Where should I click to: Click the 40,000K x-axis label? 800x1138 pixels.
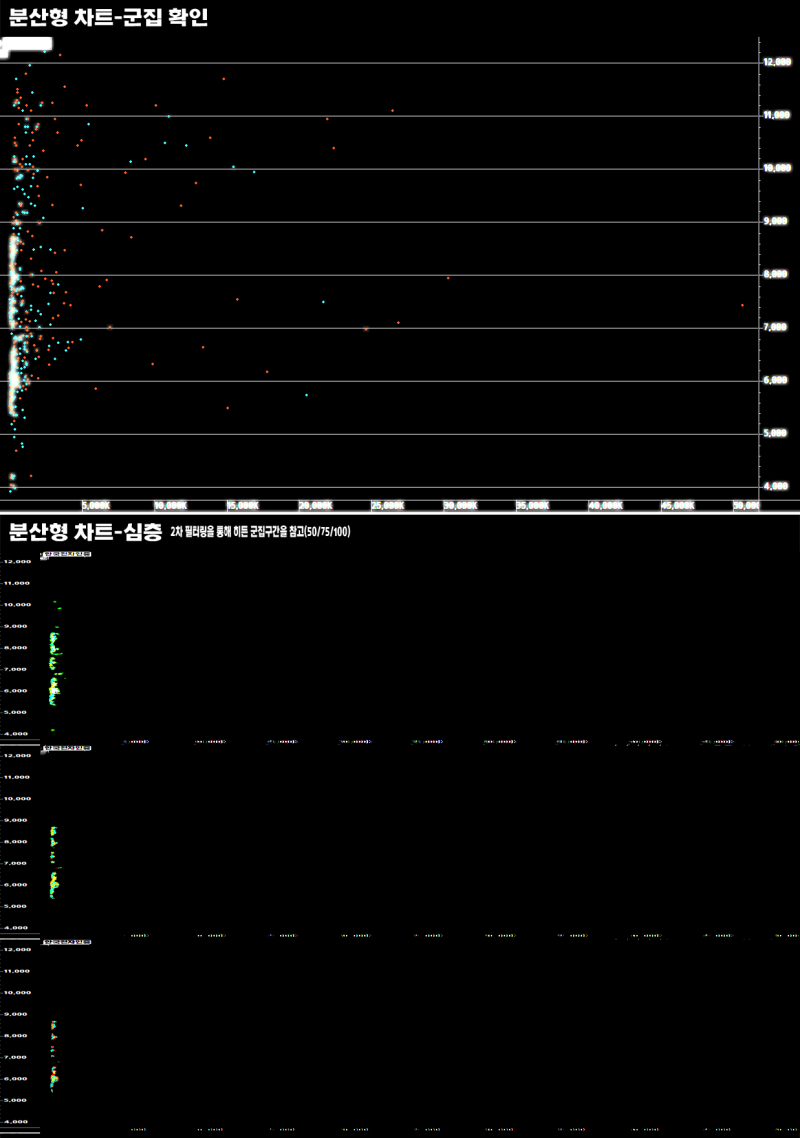pos(606,506)
